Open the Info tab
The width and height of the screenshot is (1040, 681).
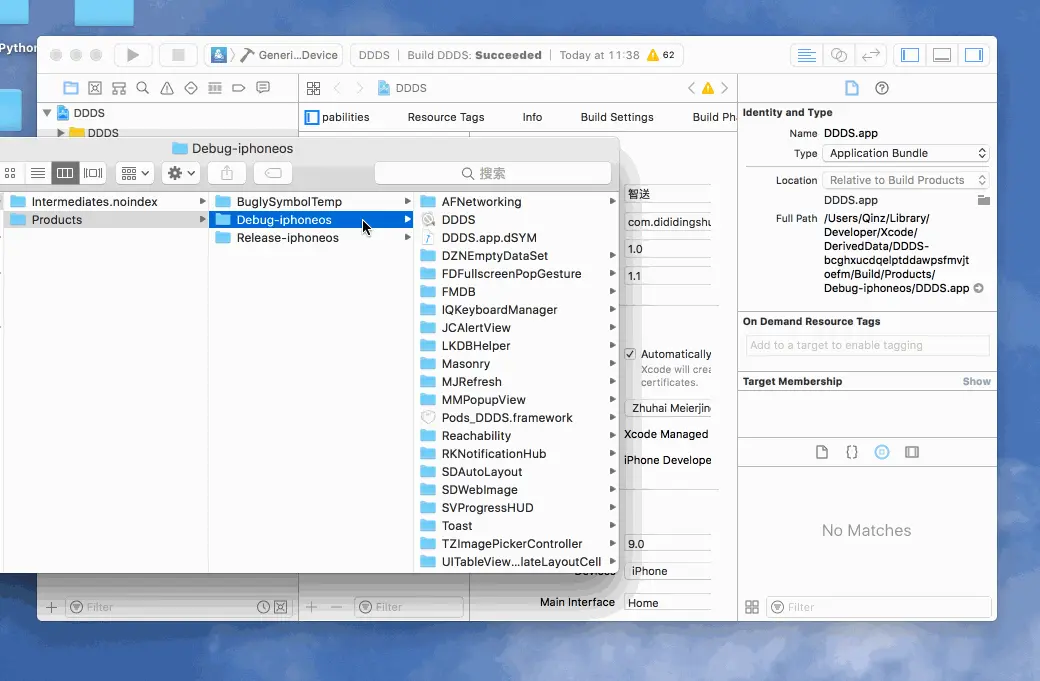[x=532, y=117]
